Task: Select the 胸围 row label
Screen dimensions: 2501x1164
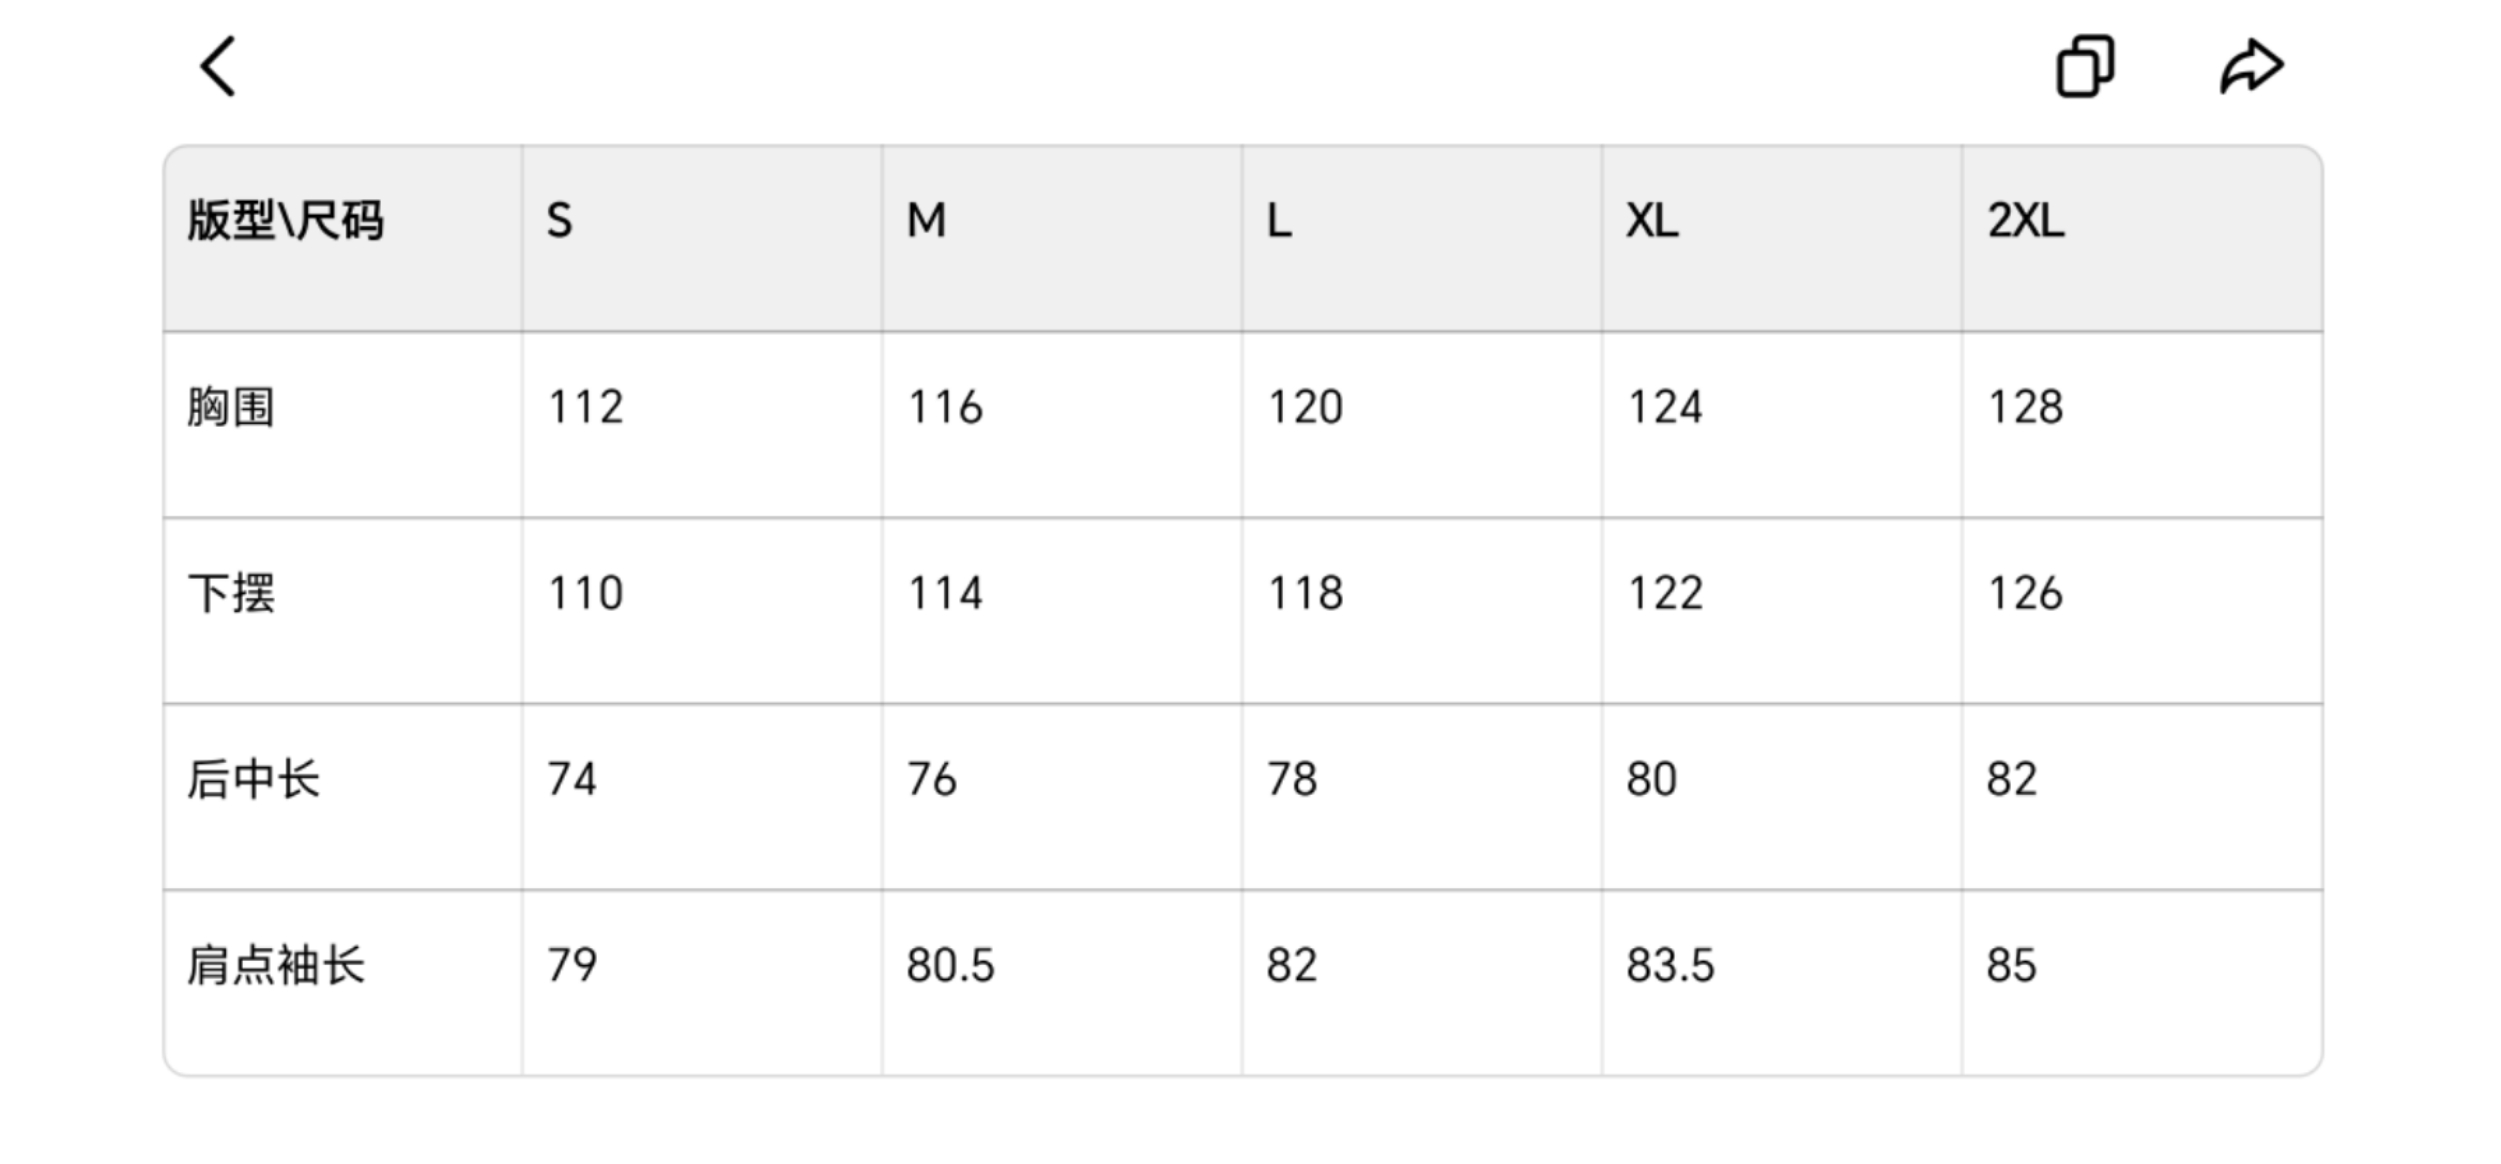Action: (231, 407)
